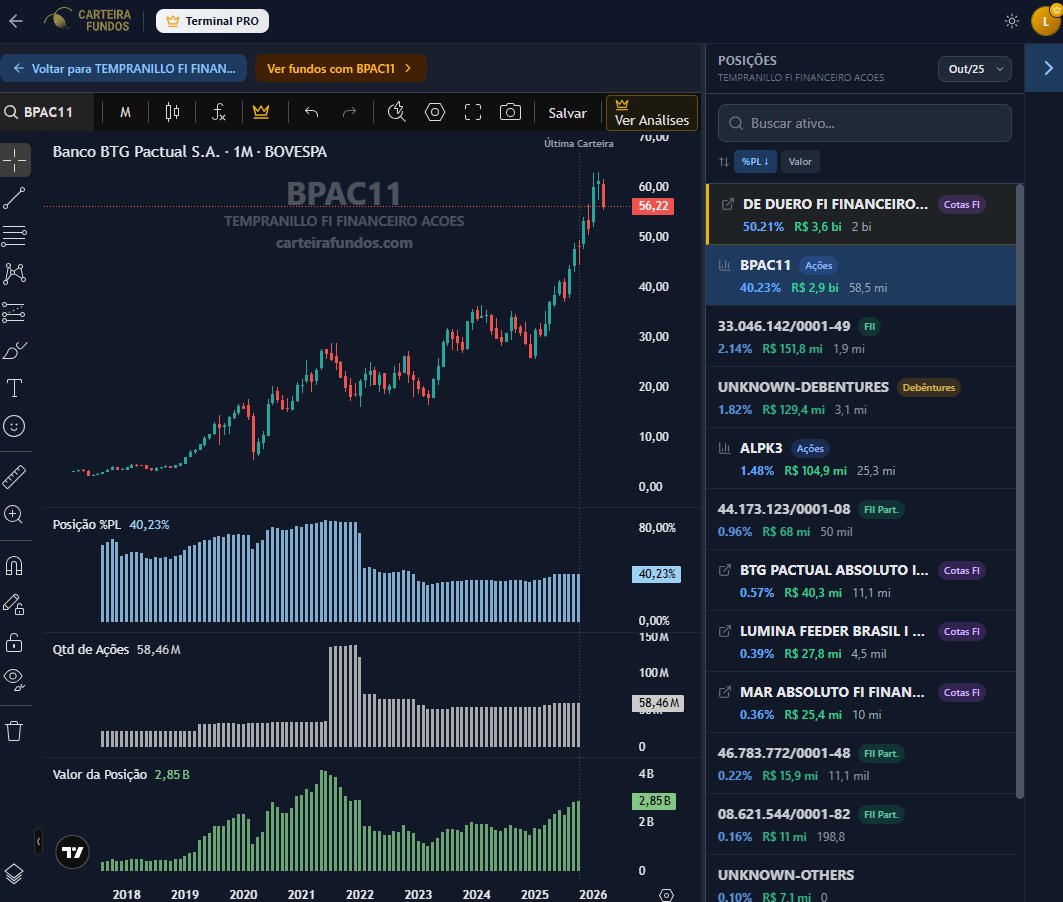Viewport: 1063px width, 902px height.
Task: Select the trend line tool
Action: tap(15, 199)
